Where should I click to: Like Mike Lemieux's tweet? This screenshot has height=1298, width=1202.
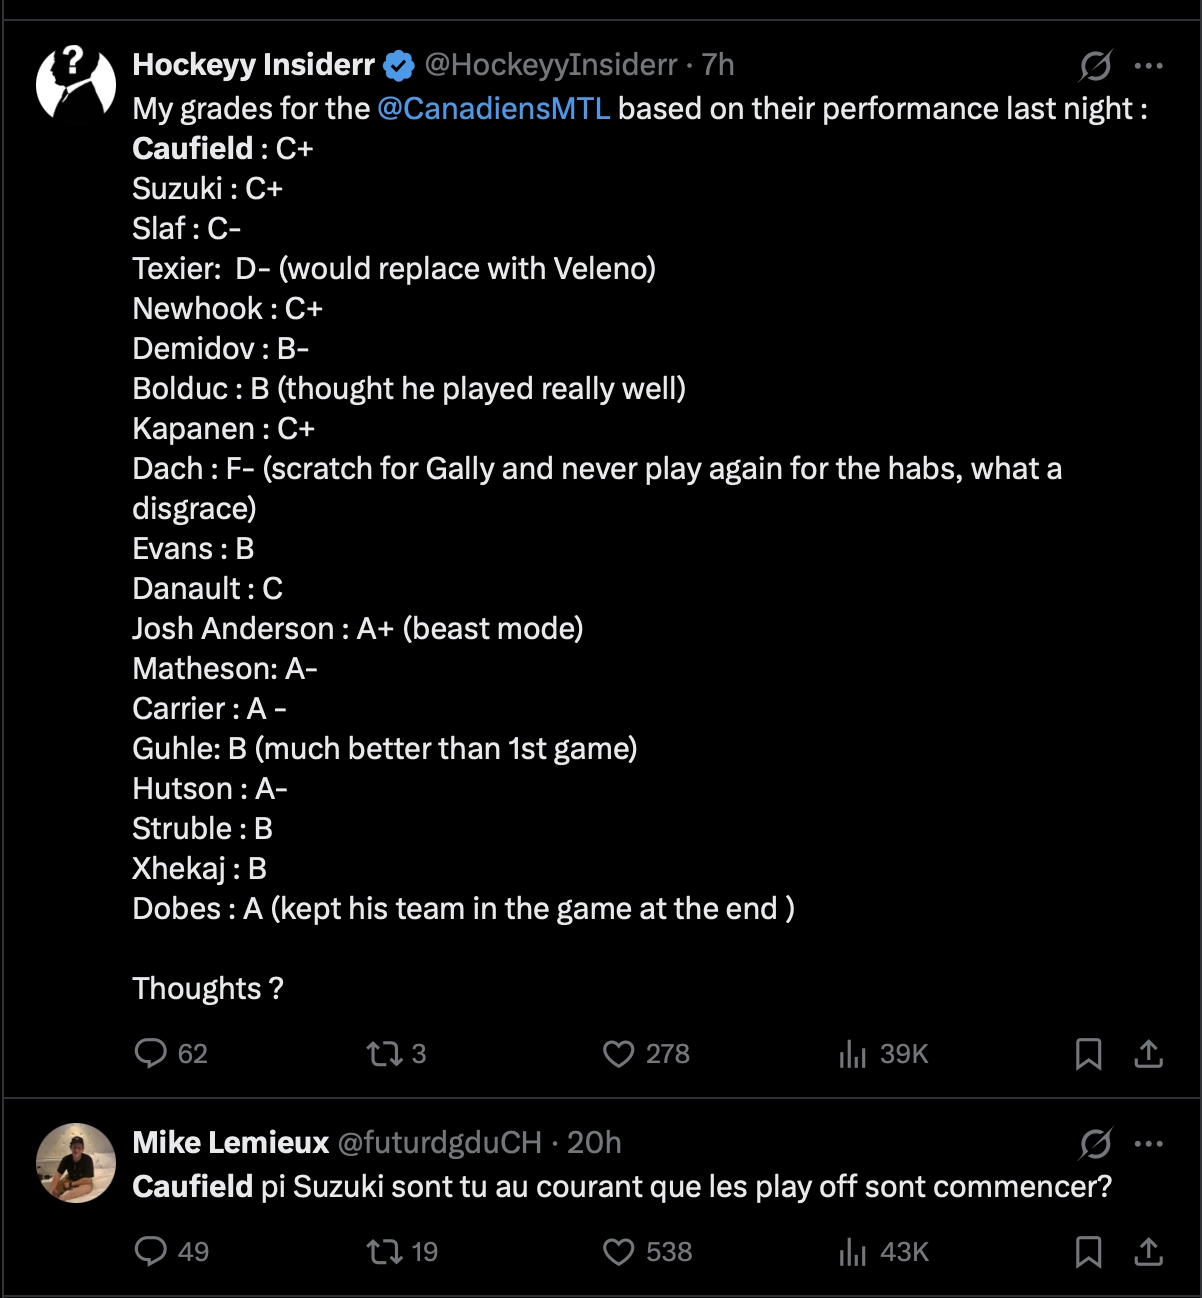pyautogui.click(x=619, y=1252)
